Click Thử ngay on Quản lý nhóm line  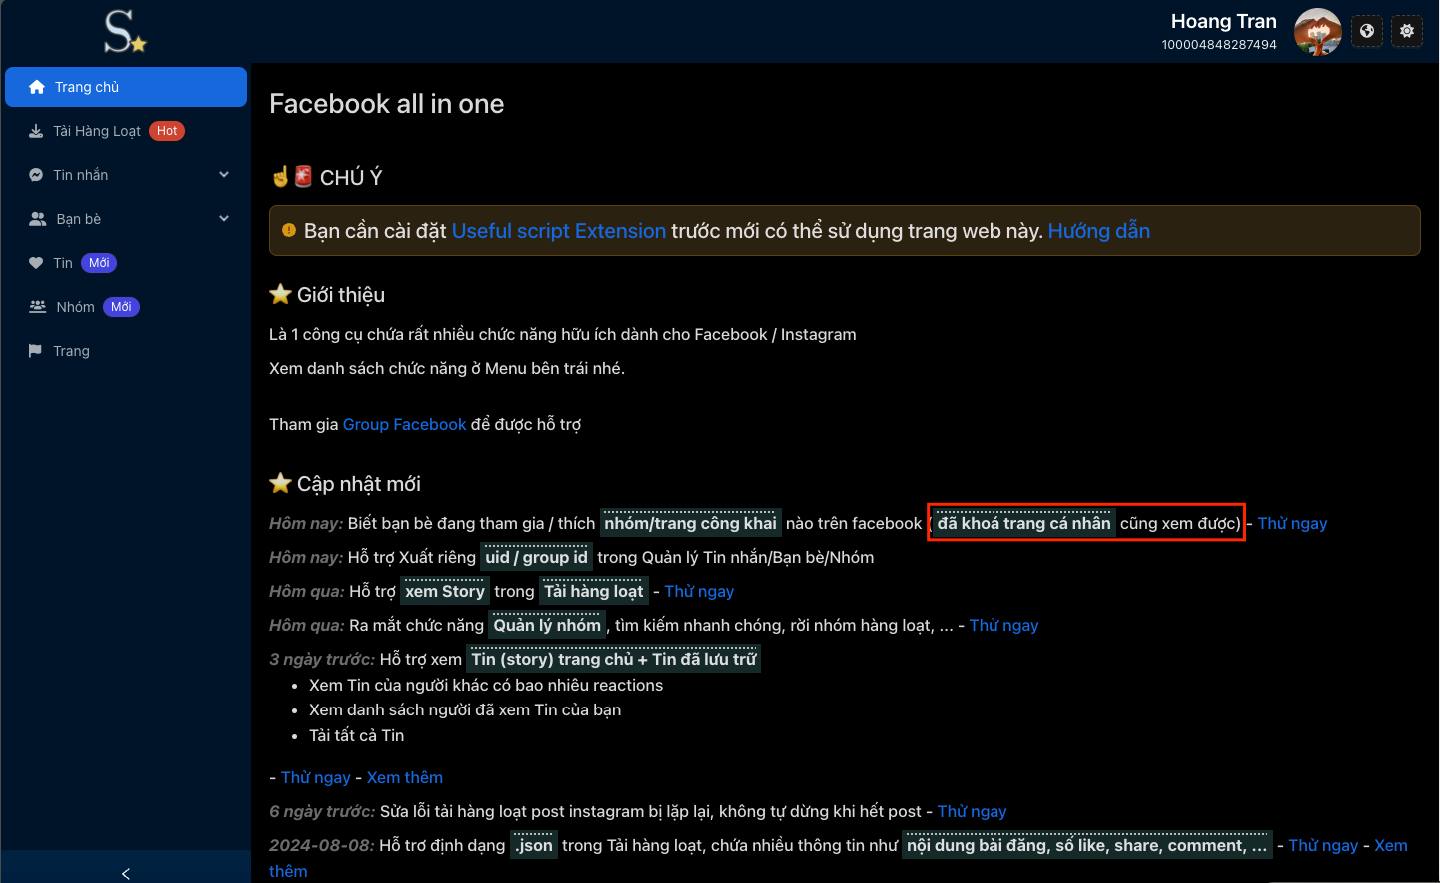coord(1004,625)
